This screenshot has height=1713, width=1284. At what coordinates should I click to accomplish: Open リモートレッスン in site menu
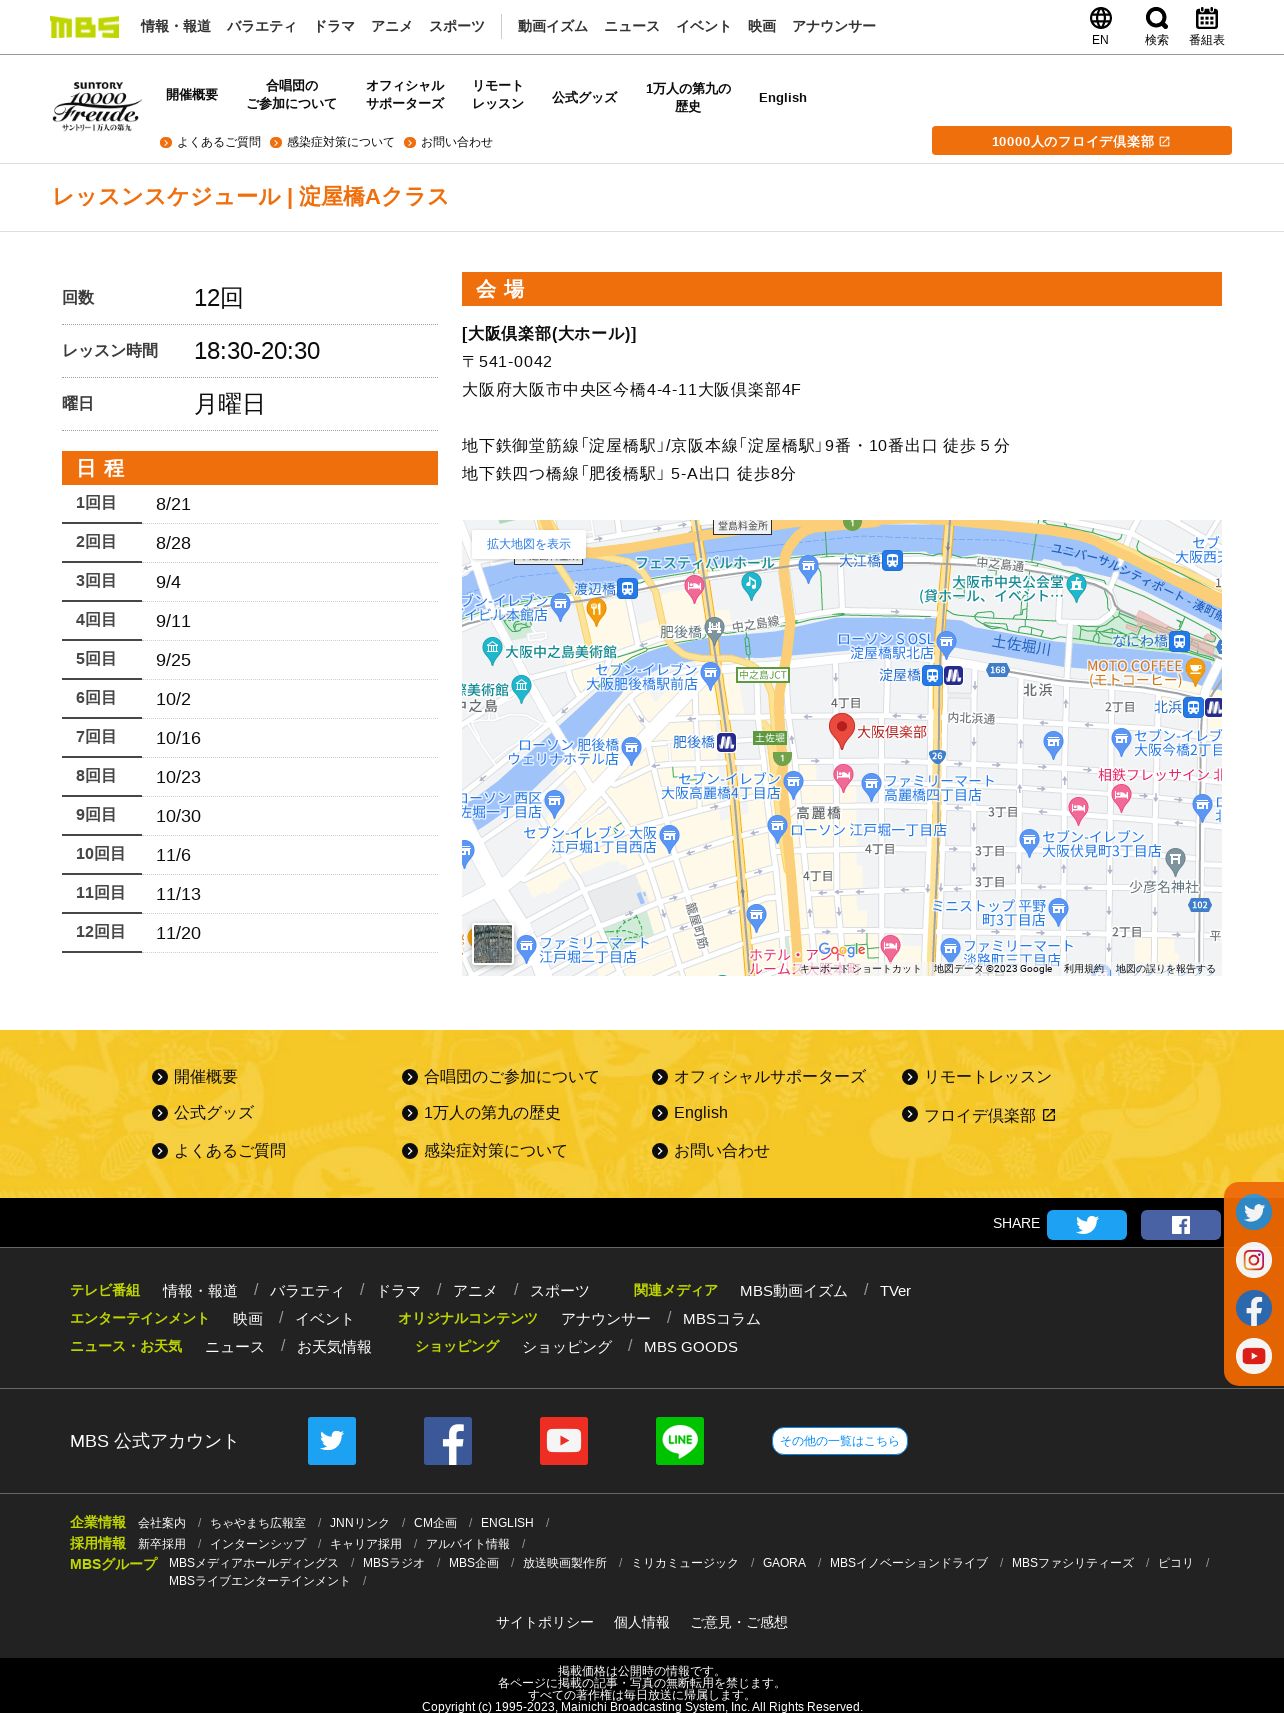click(x=498, y=95)
